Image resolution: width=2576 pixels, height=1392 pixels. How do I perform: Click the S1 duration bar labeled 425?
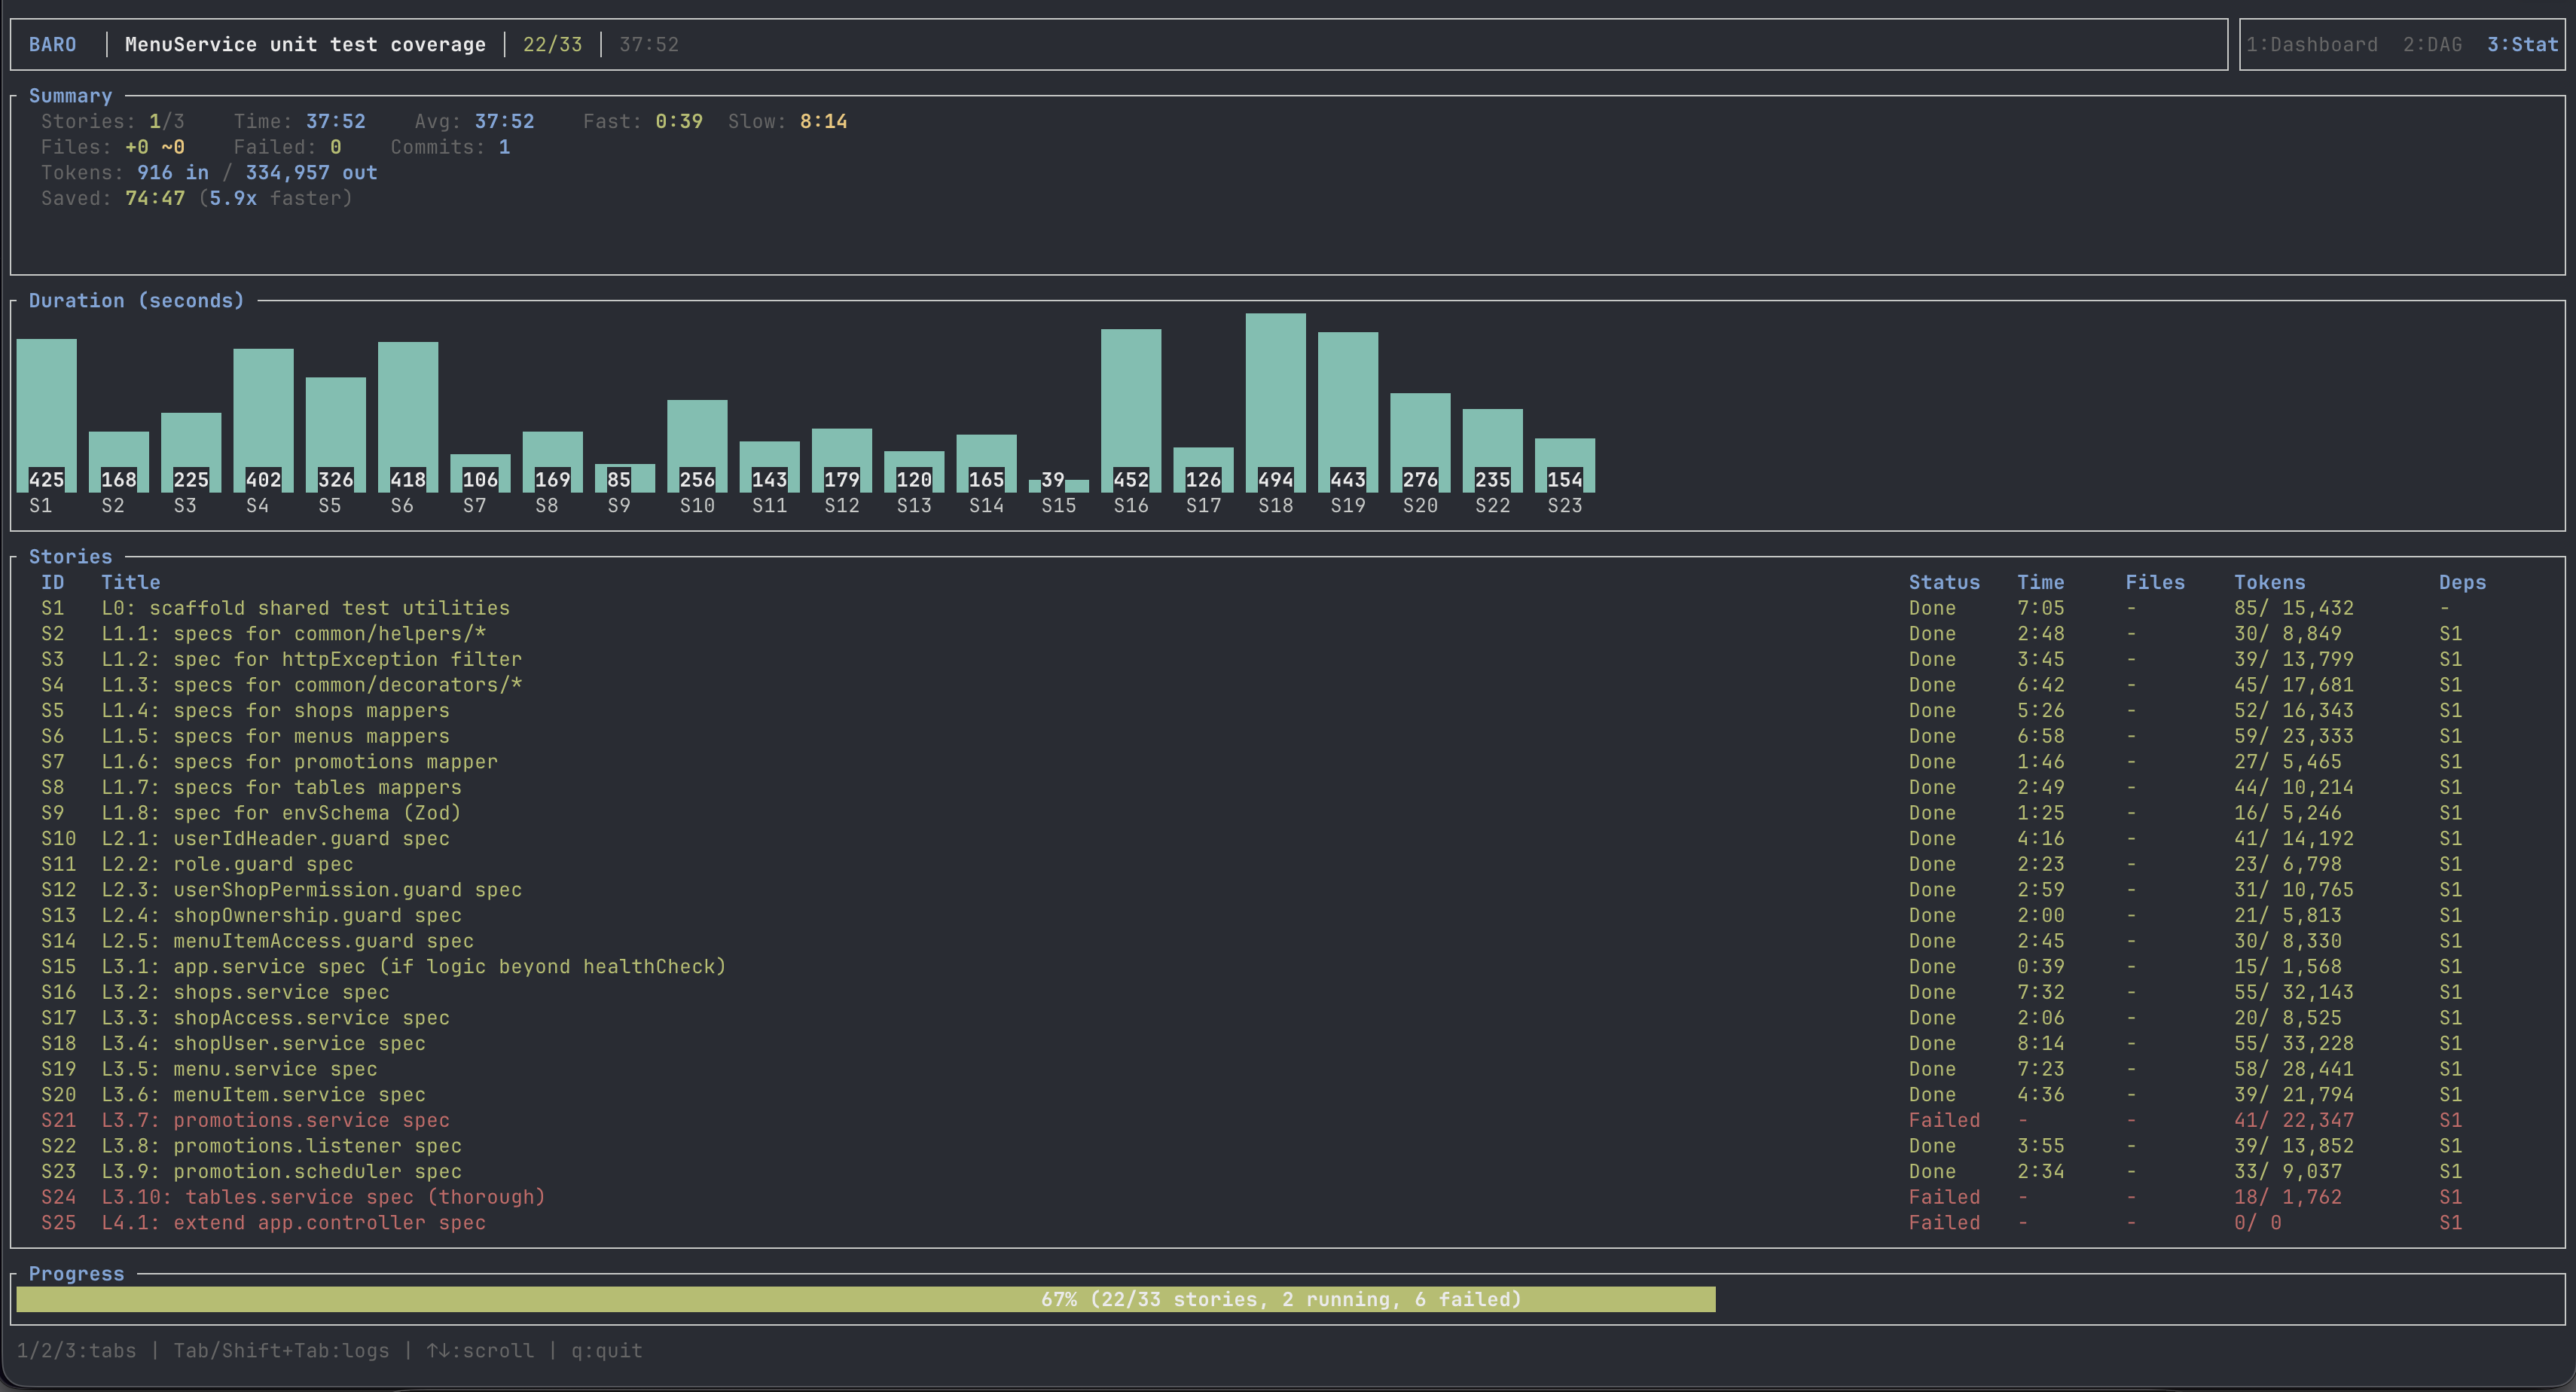click(x=46, y=415)
